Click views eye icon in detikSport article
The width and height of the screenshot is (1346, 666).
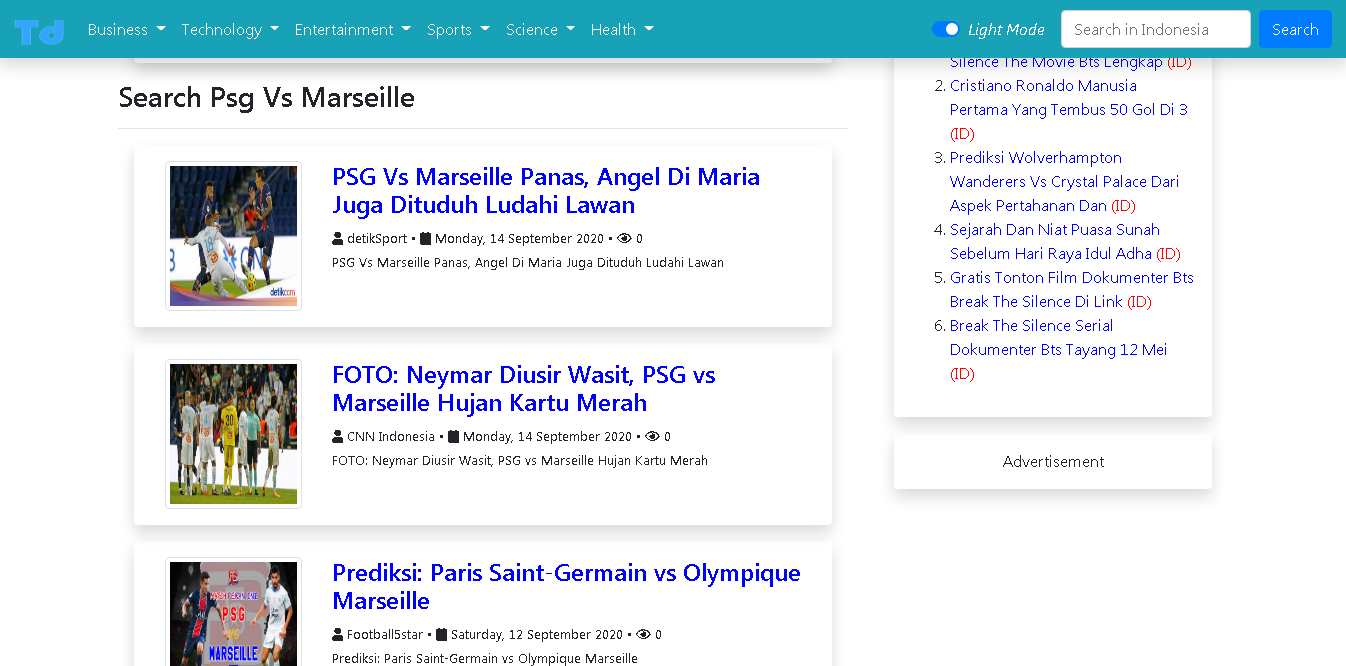(x=624, y=239)
